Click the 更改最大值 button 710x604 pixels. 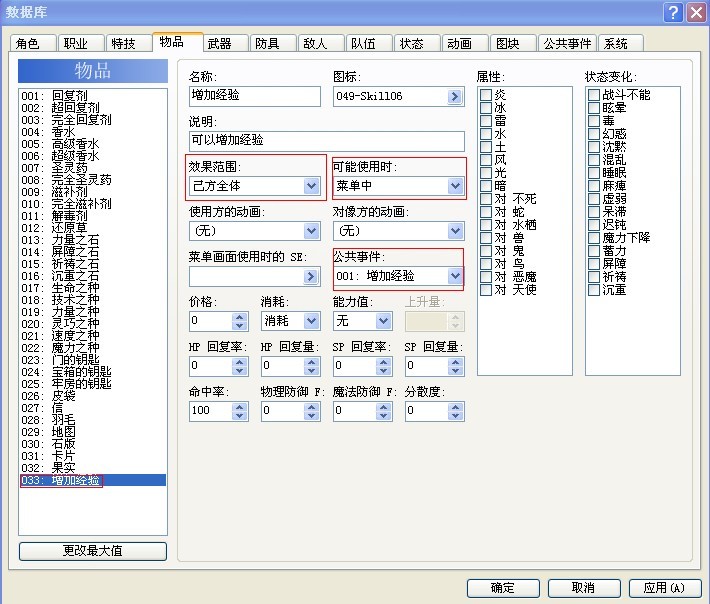(93, 551)
